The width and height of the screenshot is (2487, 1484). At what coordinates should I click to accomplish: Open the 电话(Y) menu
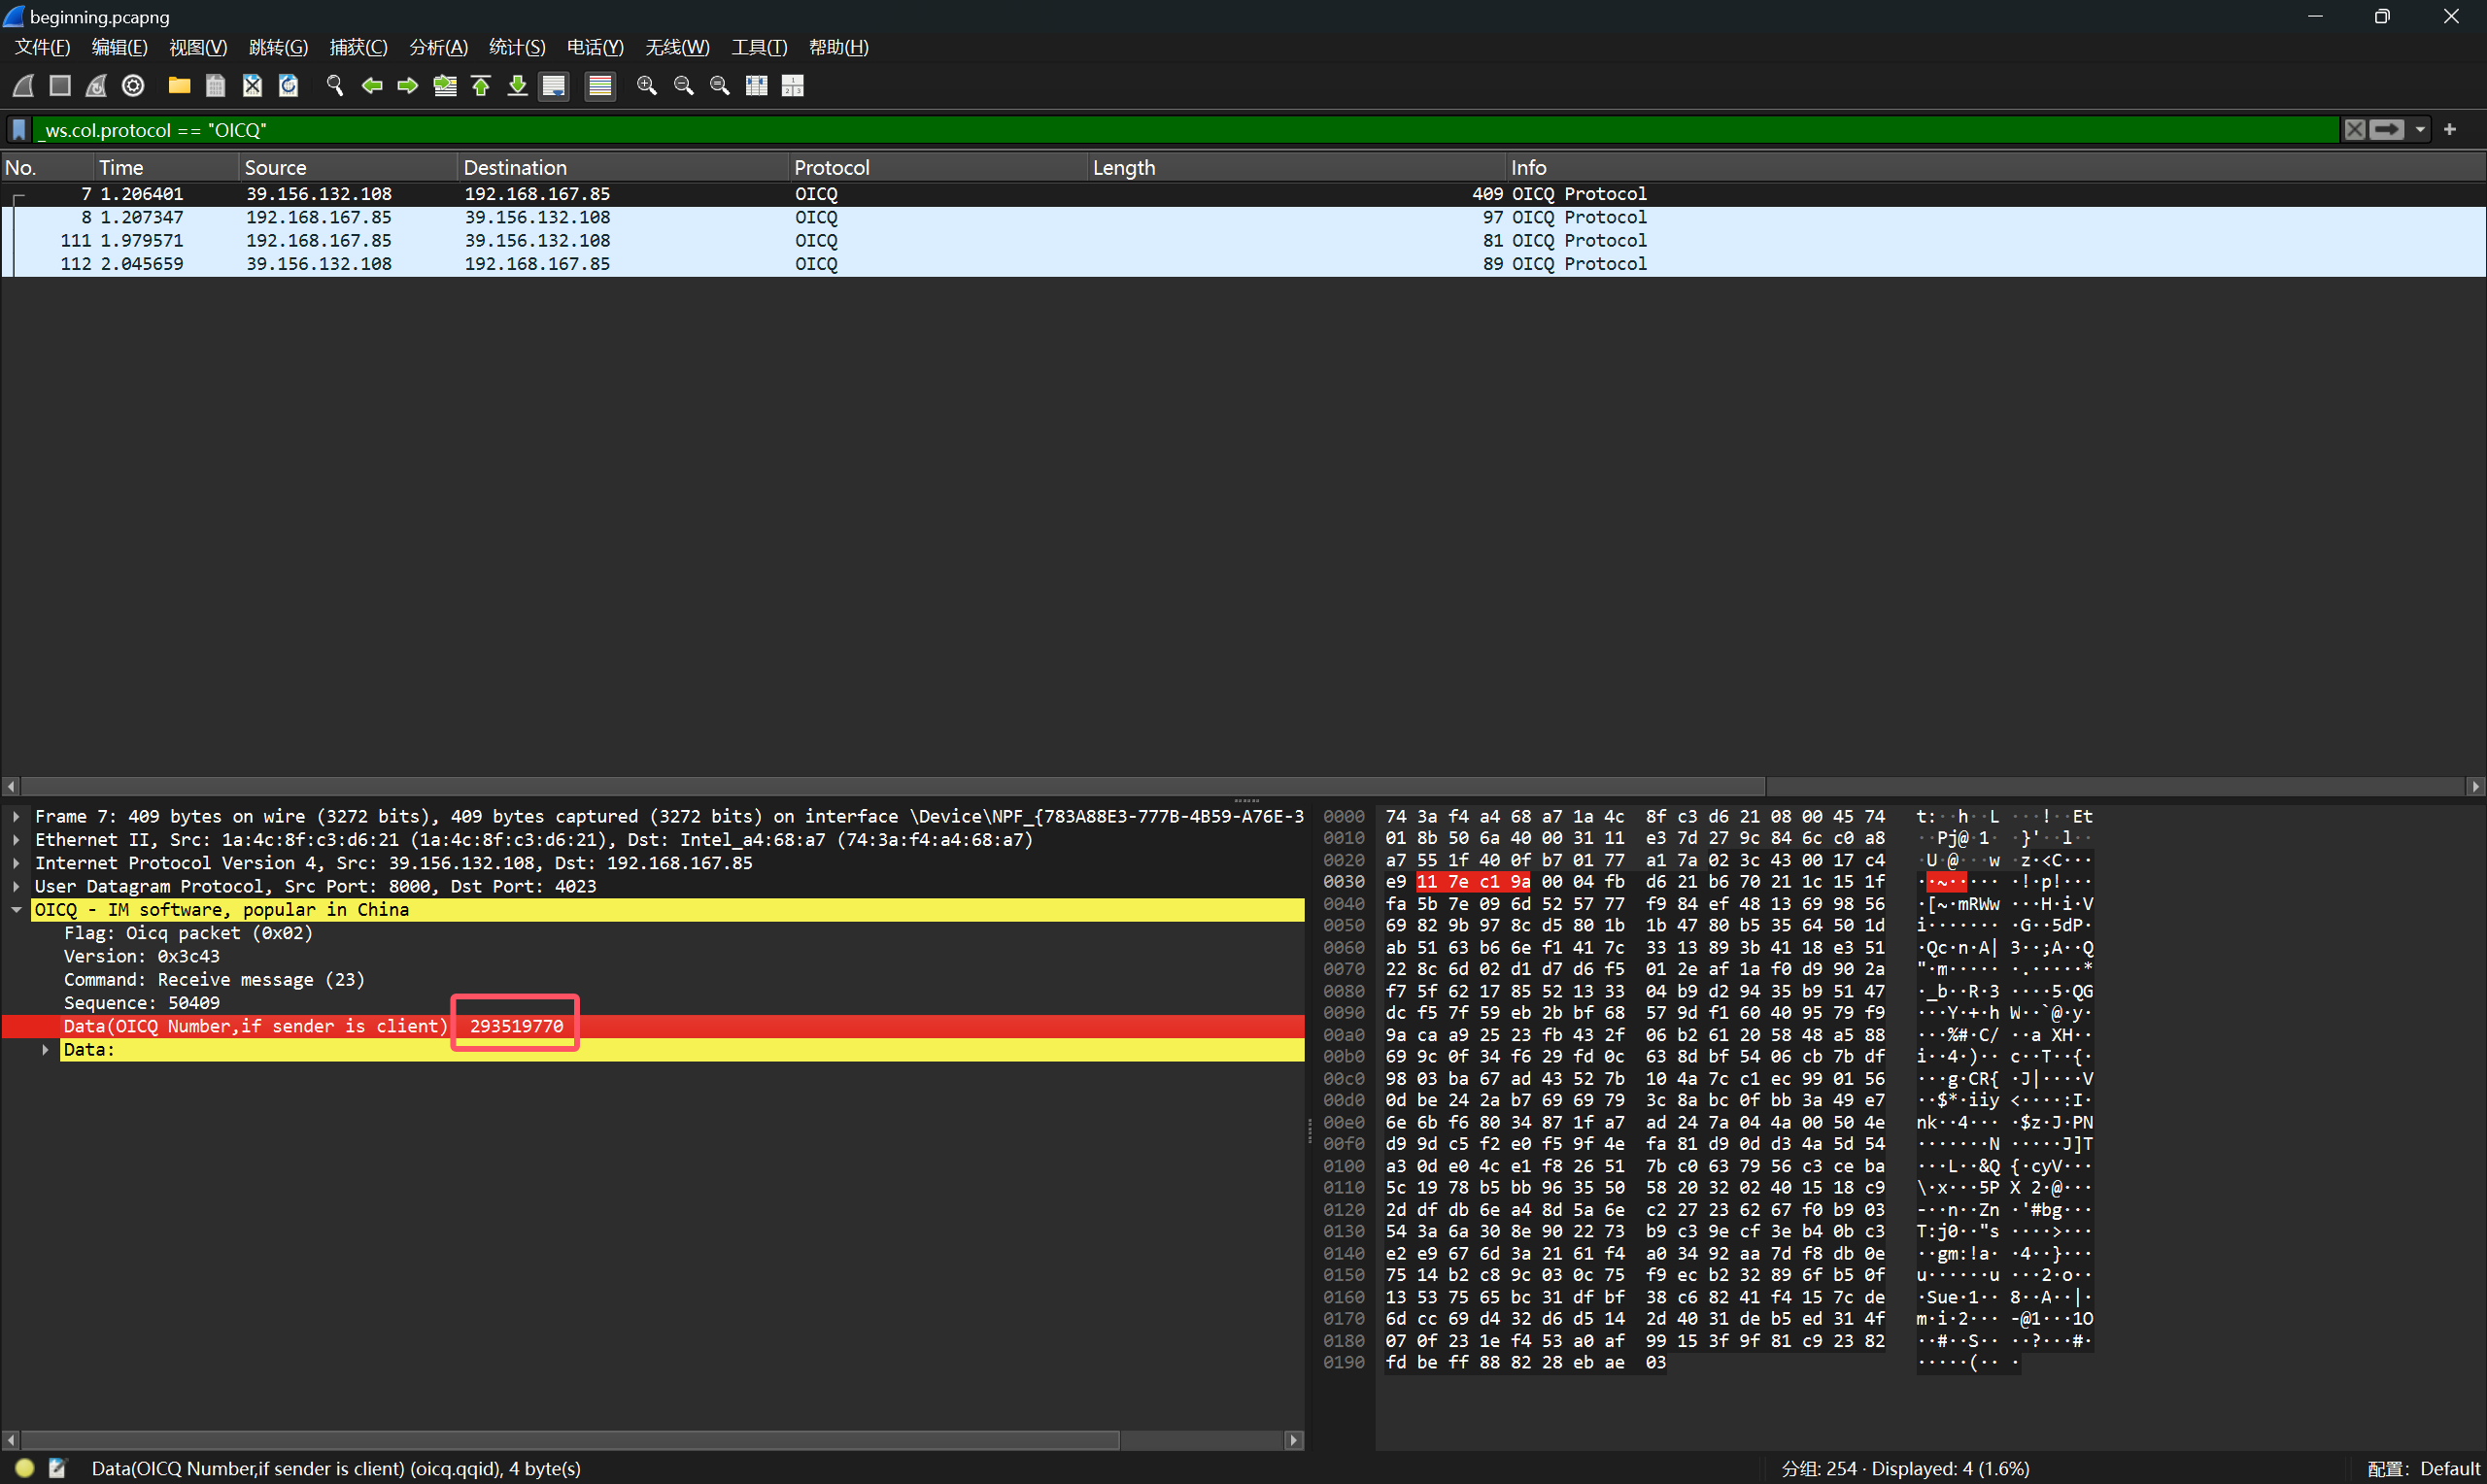coord(595,48)
